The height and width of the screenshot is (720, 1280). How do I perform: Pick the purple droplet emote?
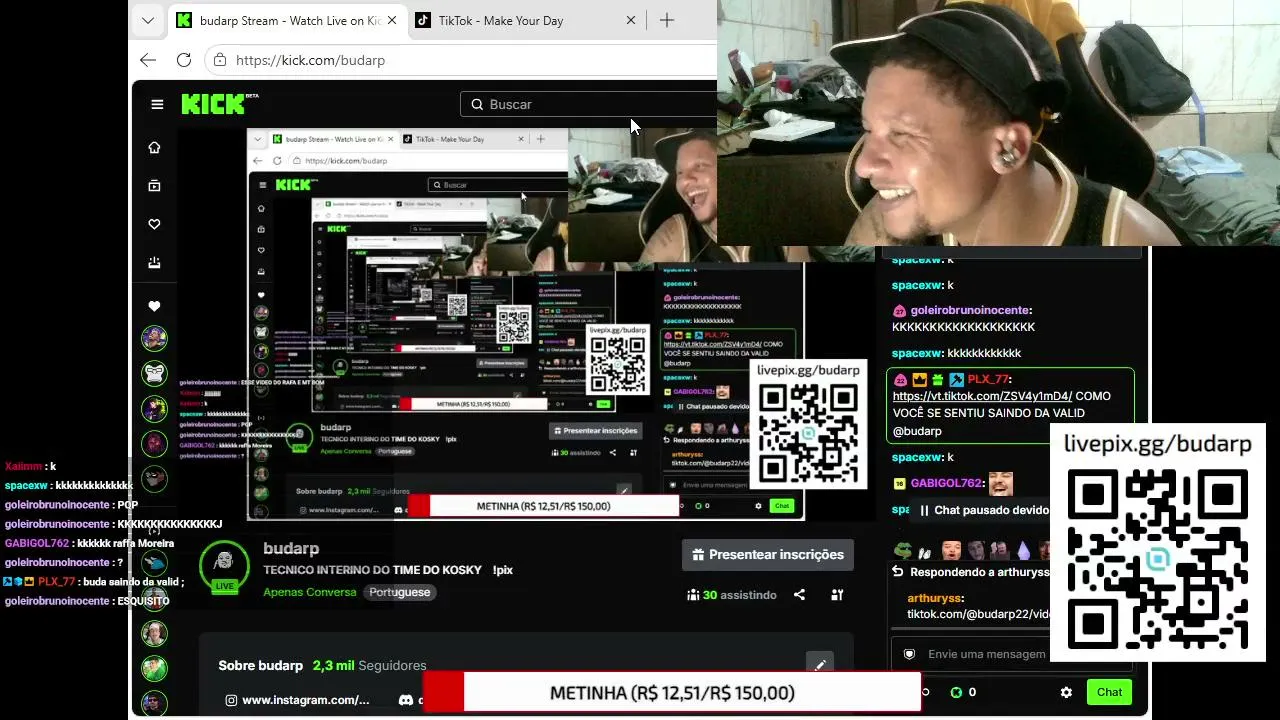coord(1023,550)
